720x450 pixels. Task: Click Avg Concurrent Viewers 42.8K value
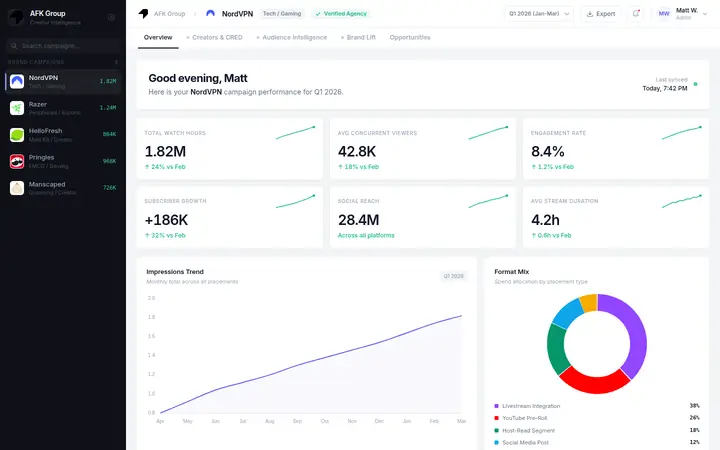coord(357,152)
